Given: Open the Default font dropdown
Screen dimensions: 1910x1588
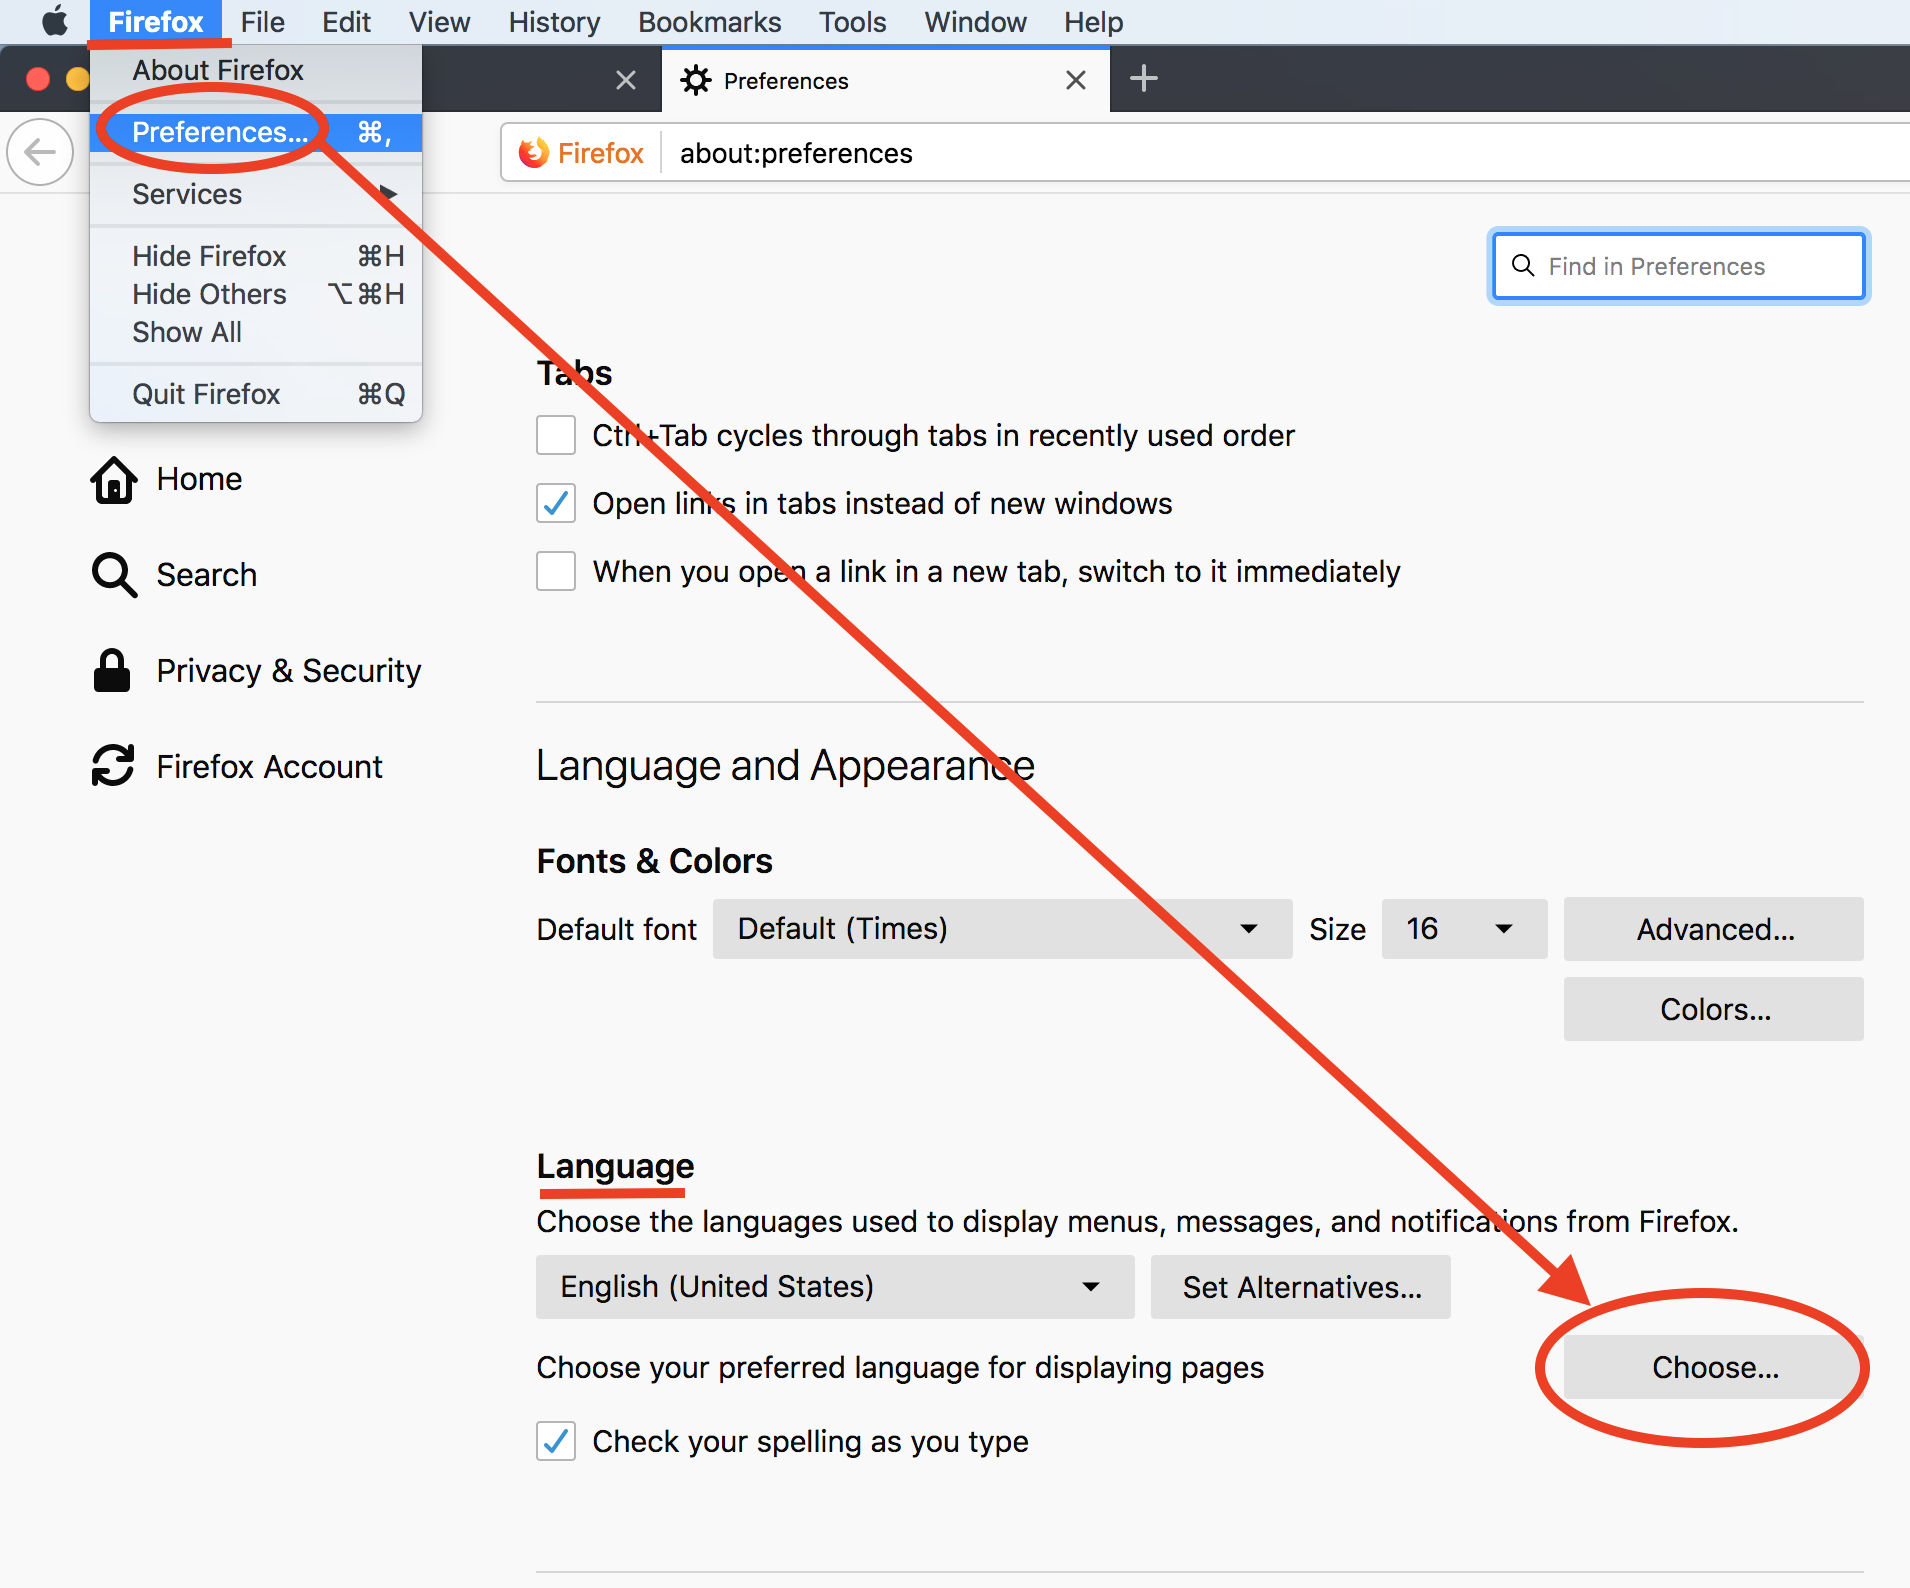Looking at the screenshot, I should (x=1002, y=929).
